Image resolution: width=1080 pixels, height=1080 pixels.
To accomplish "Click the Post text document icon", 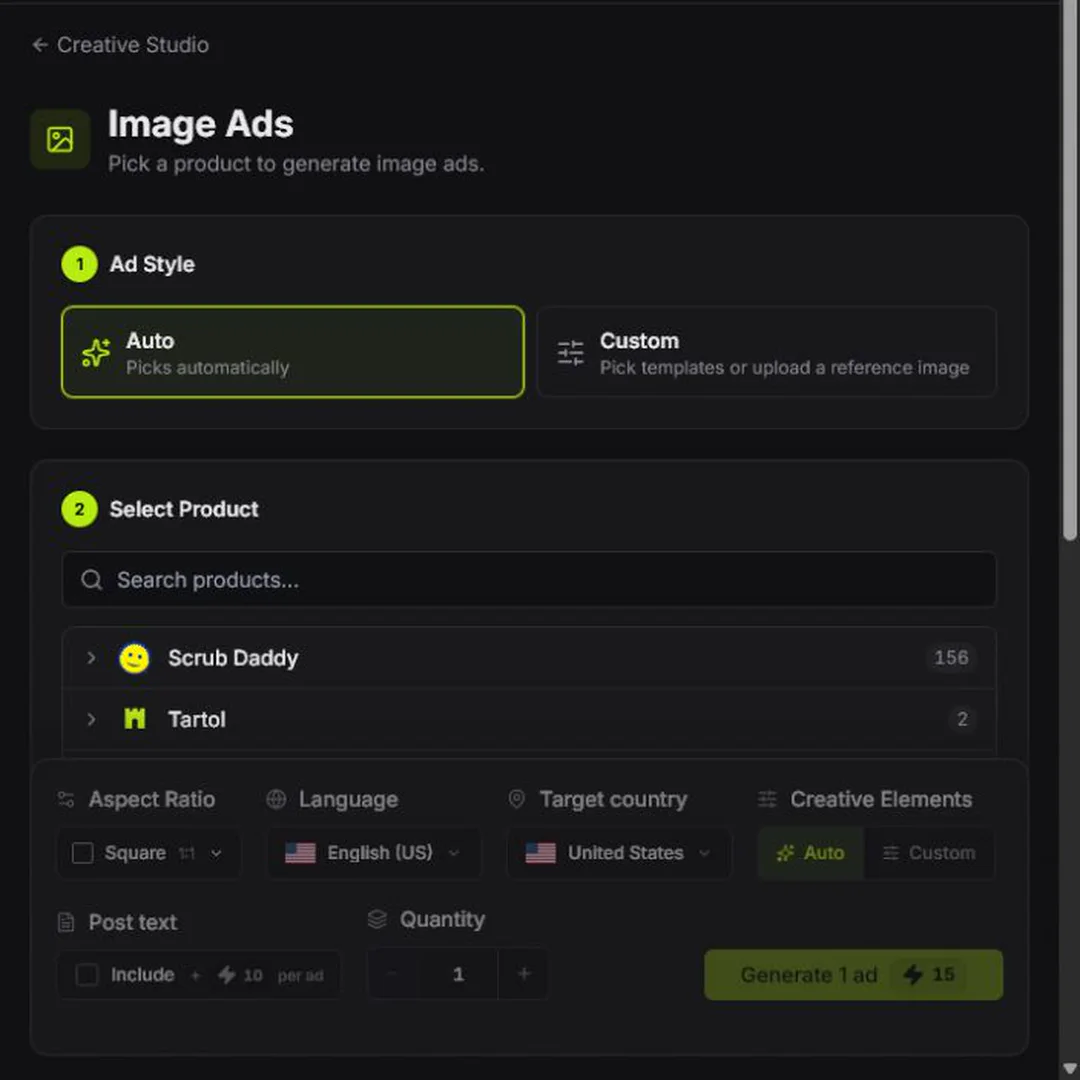I will click(66, 922).
